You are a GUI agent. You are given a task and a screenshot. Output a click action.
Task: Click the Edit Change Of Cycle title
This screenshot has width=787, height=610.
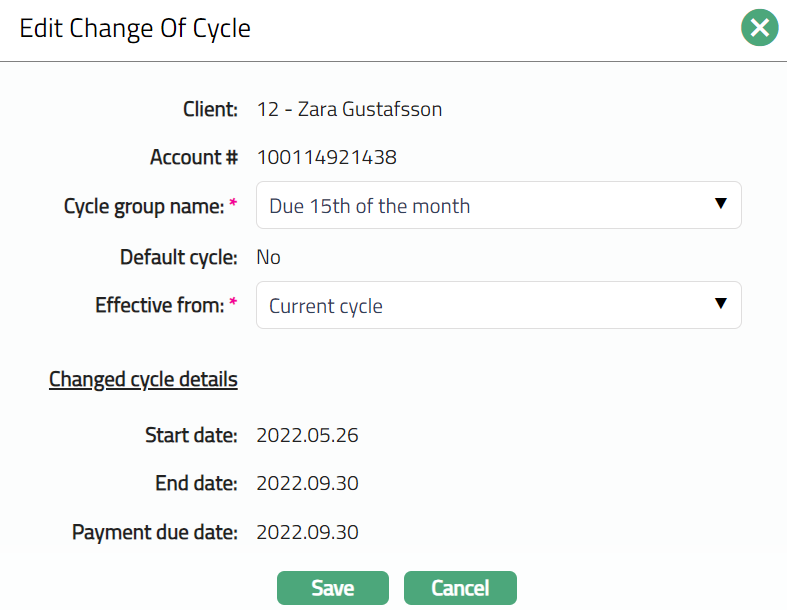point(135,28)
